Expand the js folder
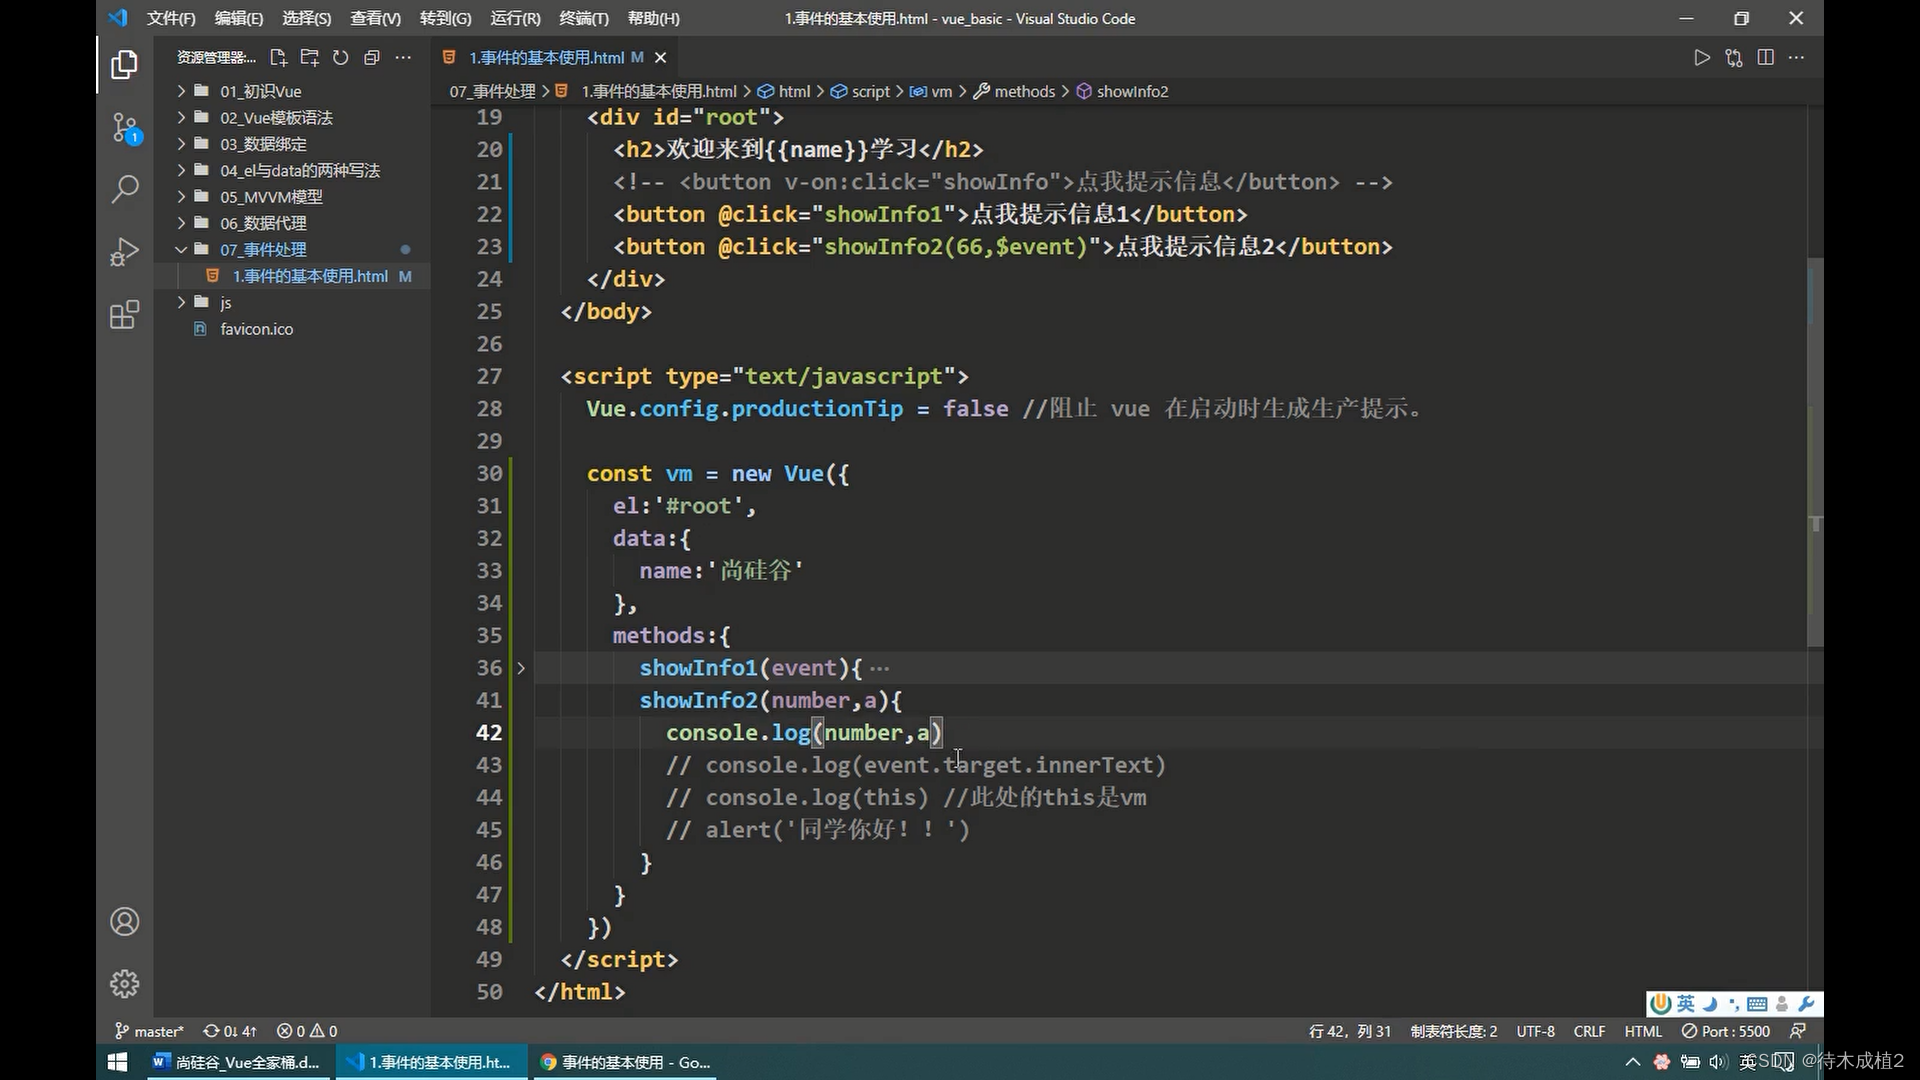Viewport: 1920px width, 1080px height. pyautogui.click(x=292, y=302)
